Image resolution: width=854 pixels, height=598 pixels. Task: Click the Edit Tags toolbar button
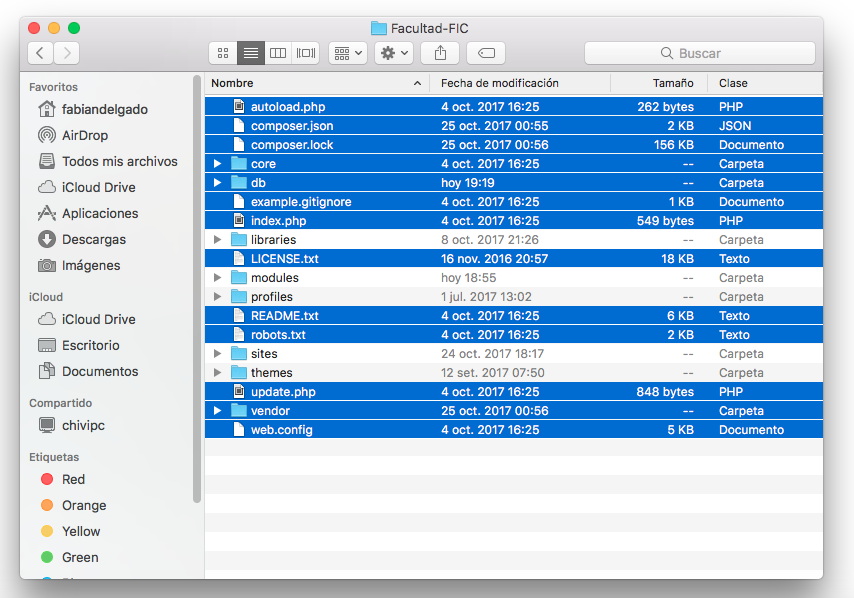tap(486, 53)
